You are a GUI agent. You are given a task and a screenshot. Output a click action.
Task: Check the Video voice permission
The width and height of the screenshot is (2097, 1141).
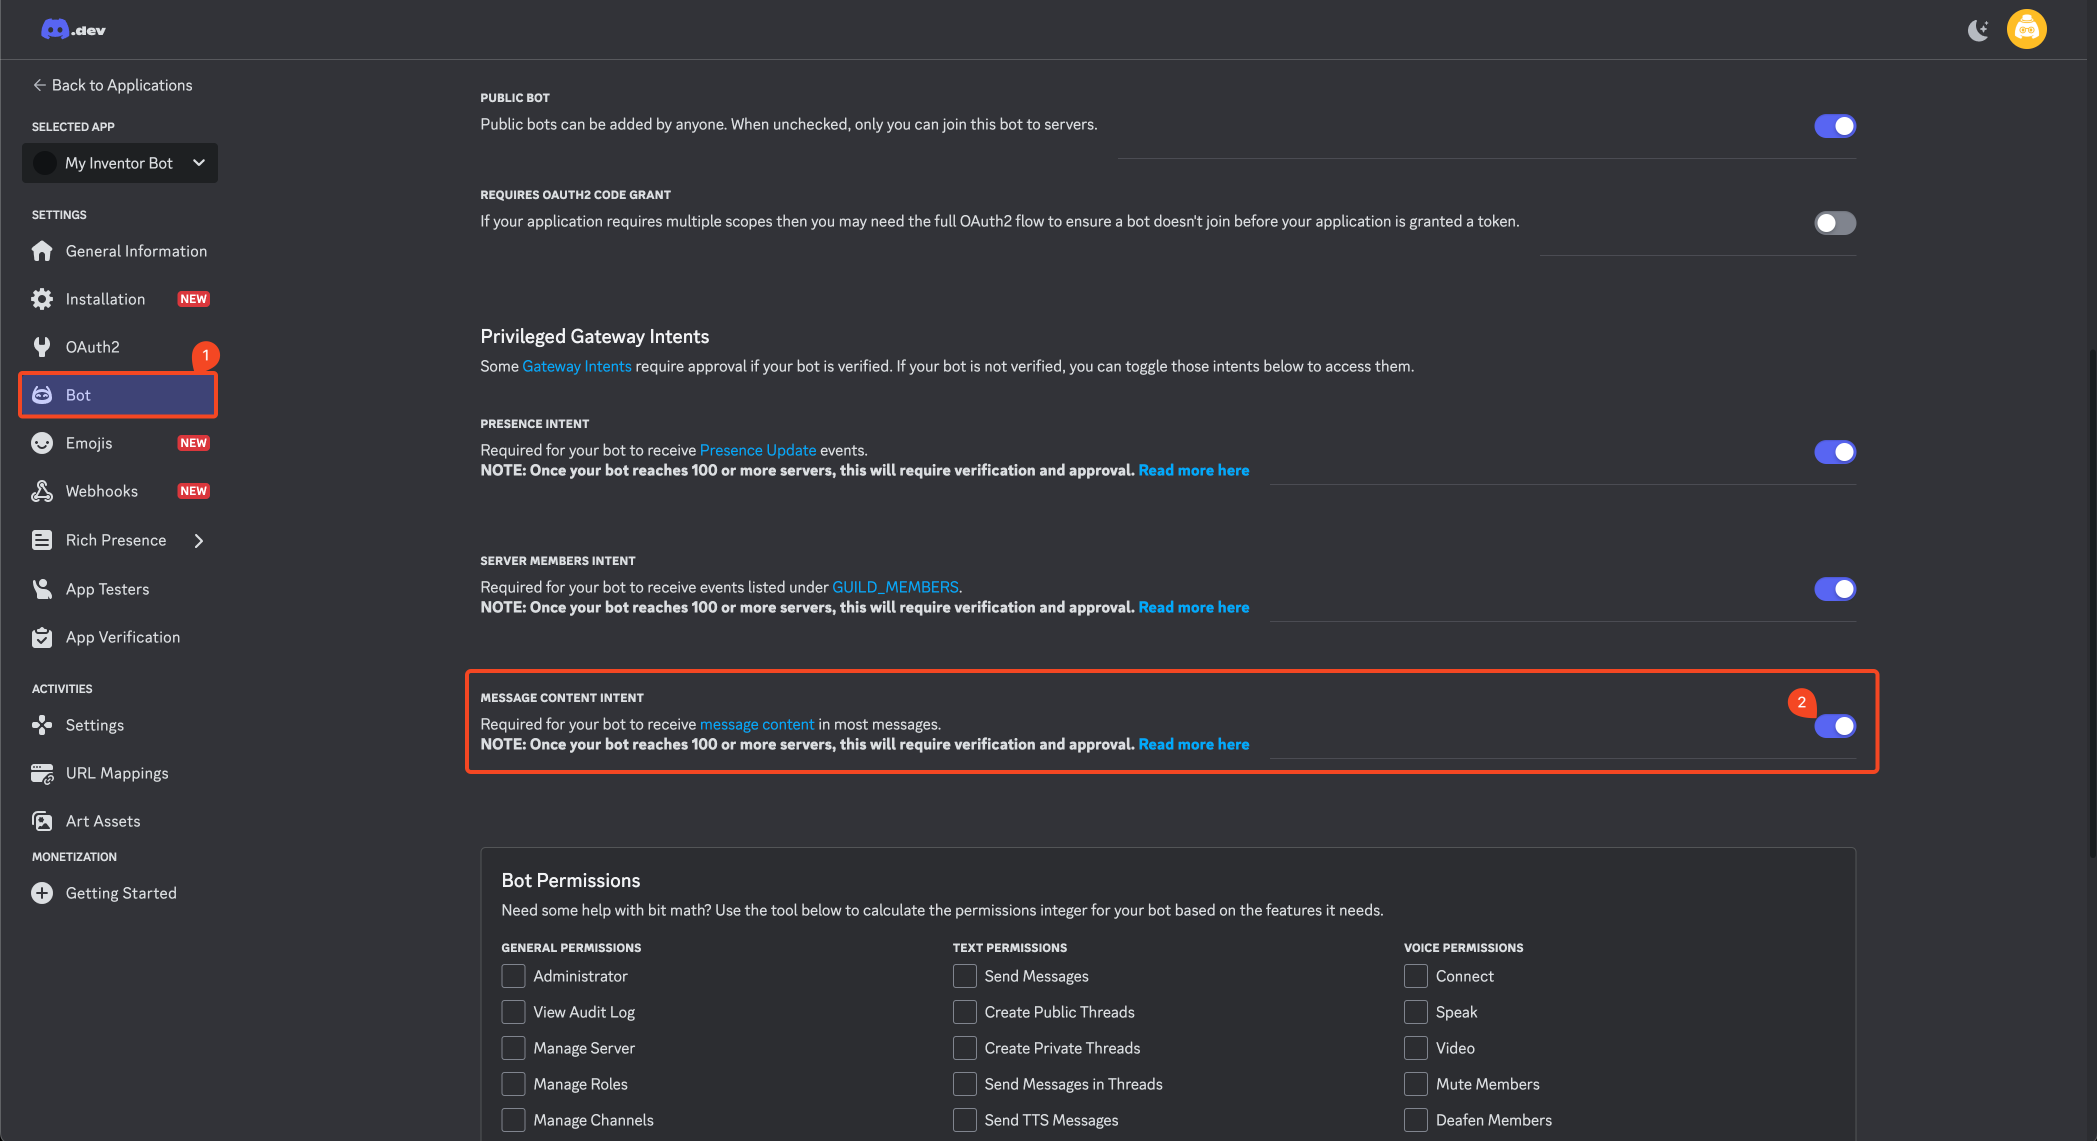click(x=1416, y=1048)
